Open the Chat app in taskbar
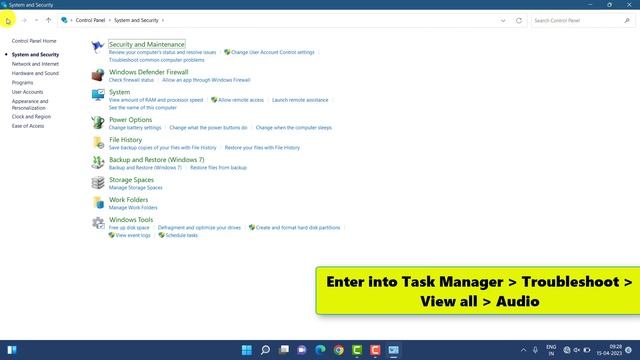 302,350
